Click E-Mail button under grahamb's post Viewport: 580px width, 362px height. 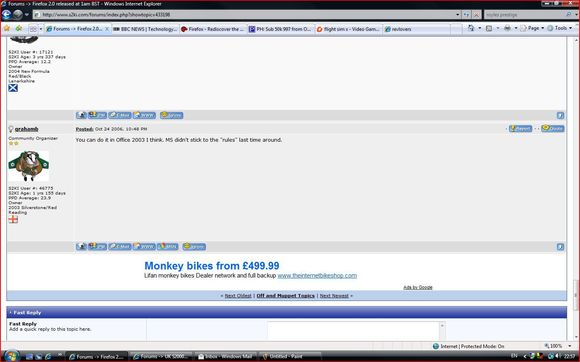pyautogui.click(x=120, y=247)
